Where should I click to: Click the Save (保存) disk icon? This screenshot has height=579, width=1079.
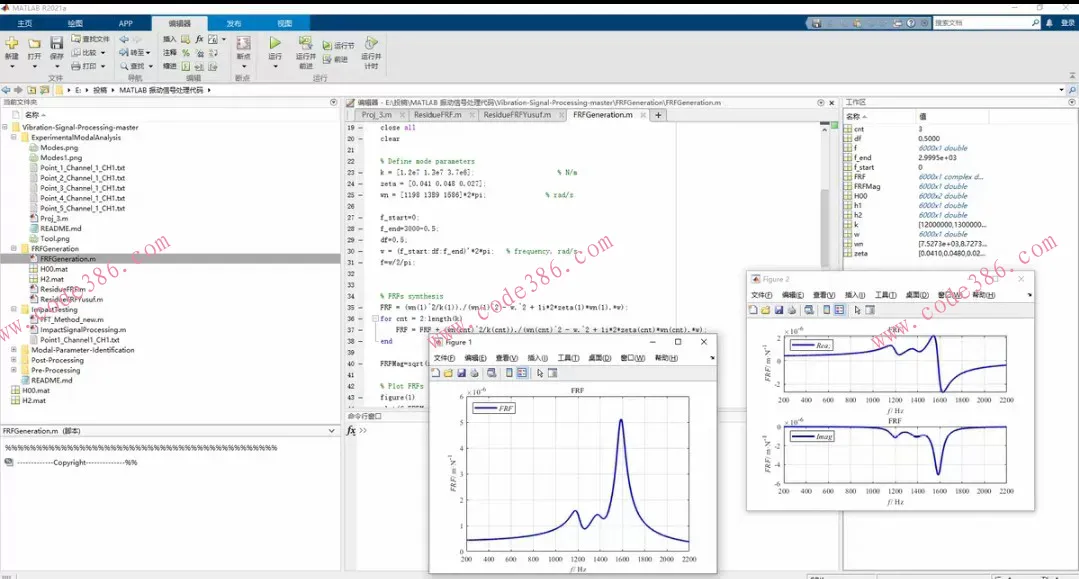(x=57, y=44)
